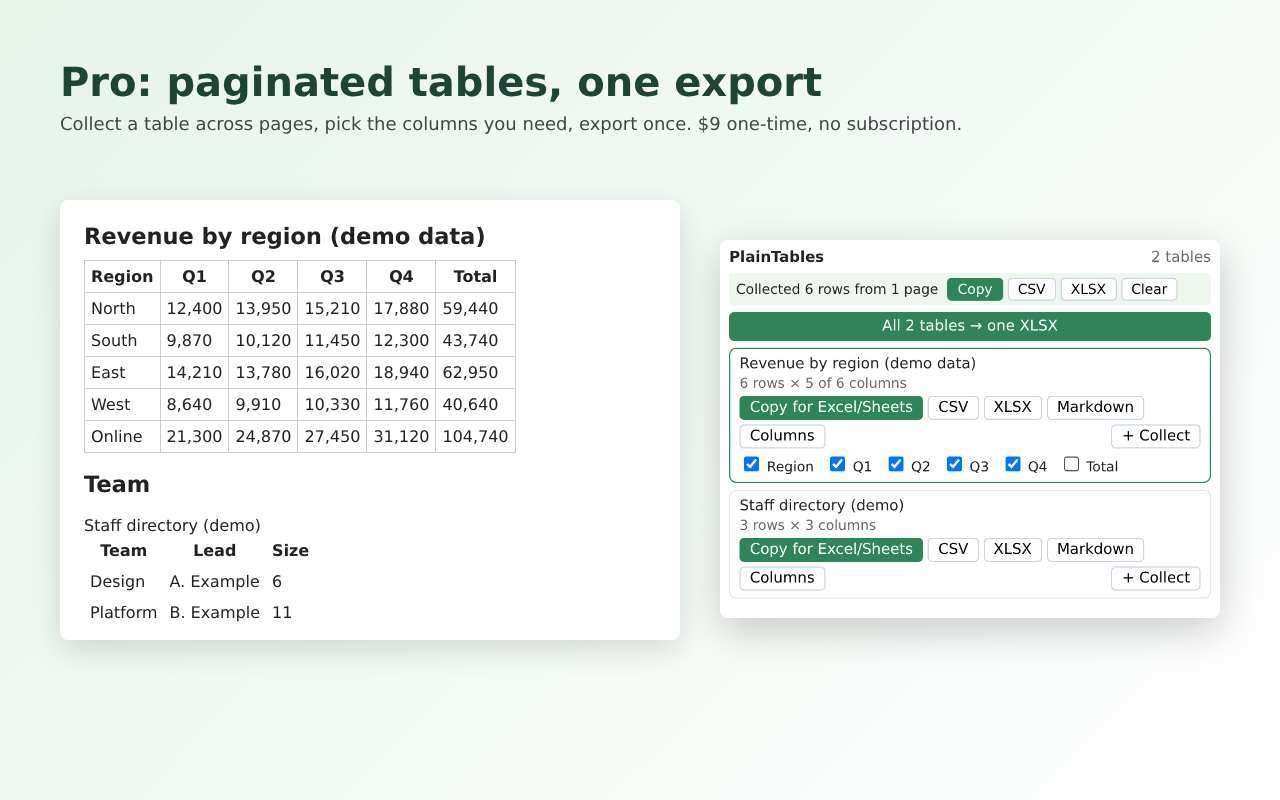Click 'Collected 6 rows from 1 page' text
The image size is (1280, 800).
pos(837,289)
